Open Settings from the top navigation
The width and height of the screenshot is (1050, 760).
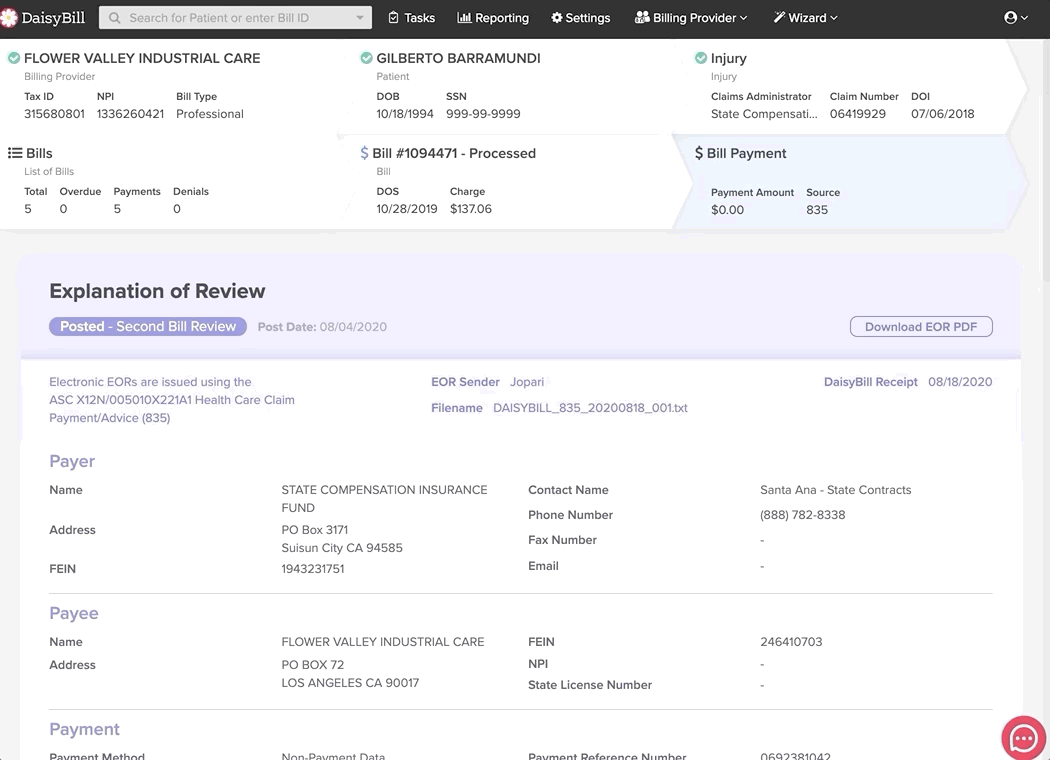[580, 18]
